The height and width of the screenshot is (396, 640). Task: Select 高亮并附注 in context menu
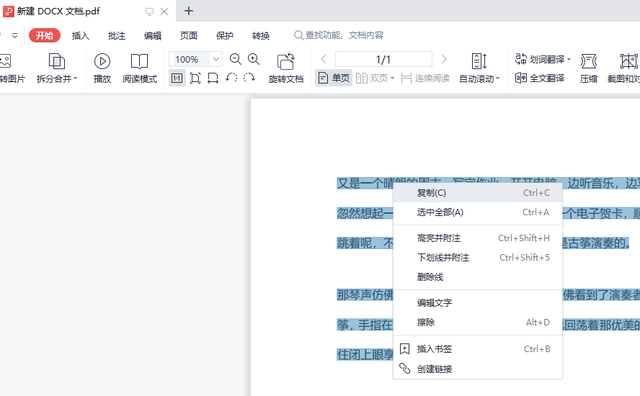[x=478, y=238]
